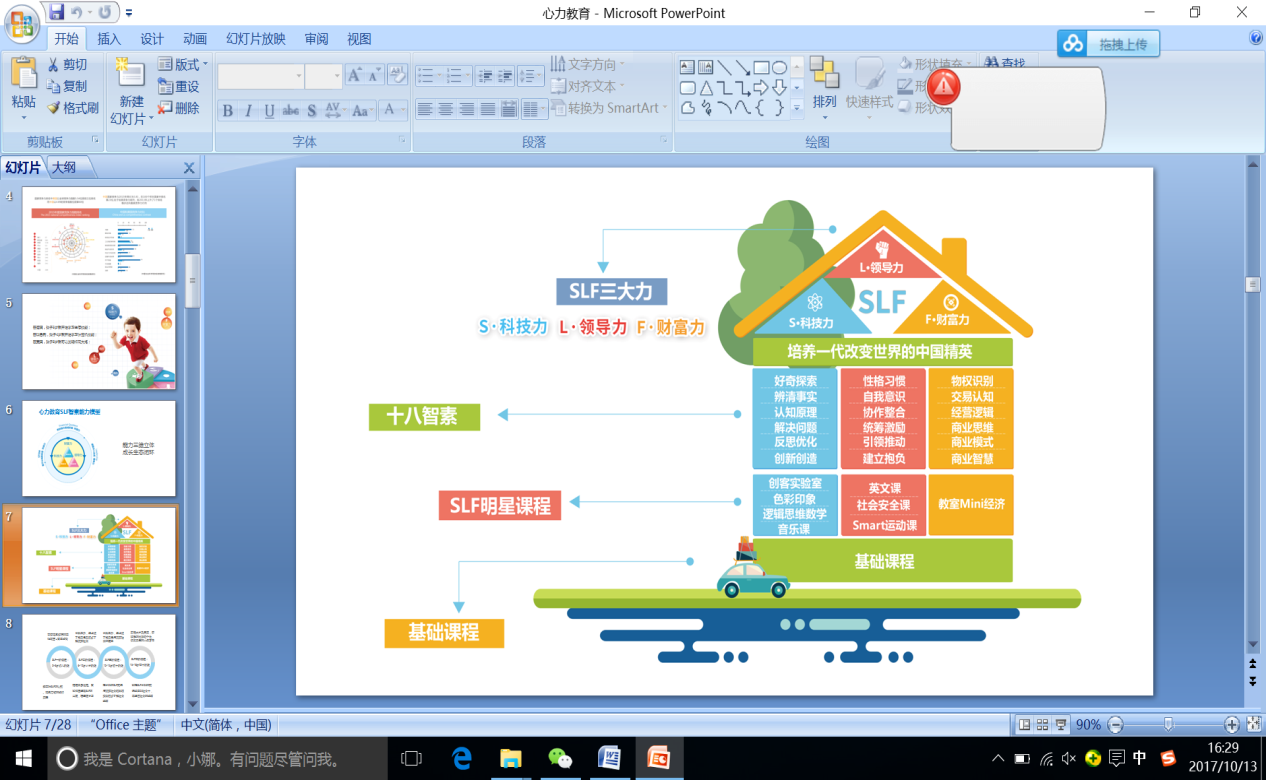Pick the rectangle shape in shapes gallery
The width and height of the screenshot is (1266, 780).
point(761,67)
